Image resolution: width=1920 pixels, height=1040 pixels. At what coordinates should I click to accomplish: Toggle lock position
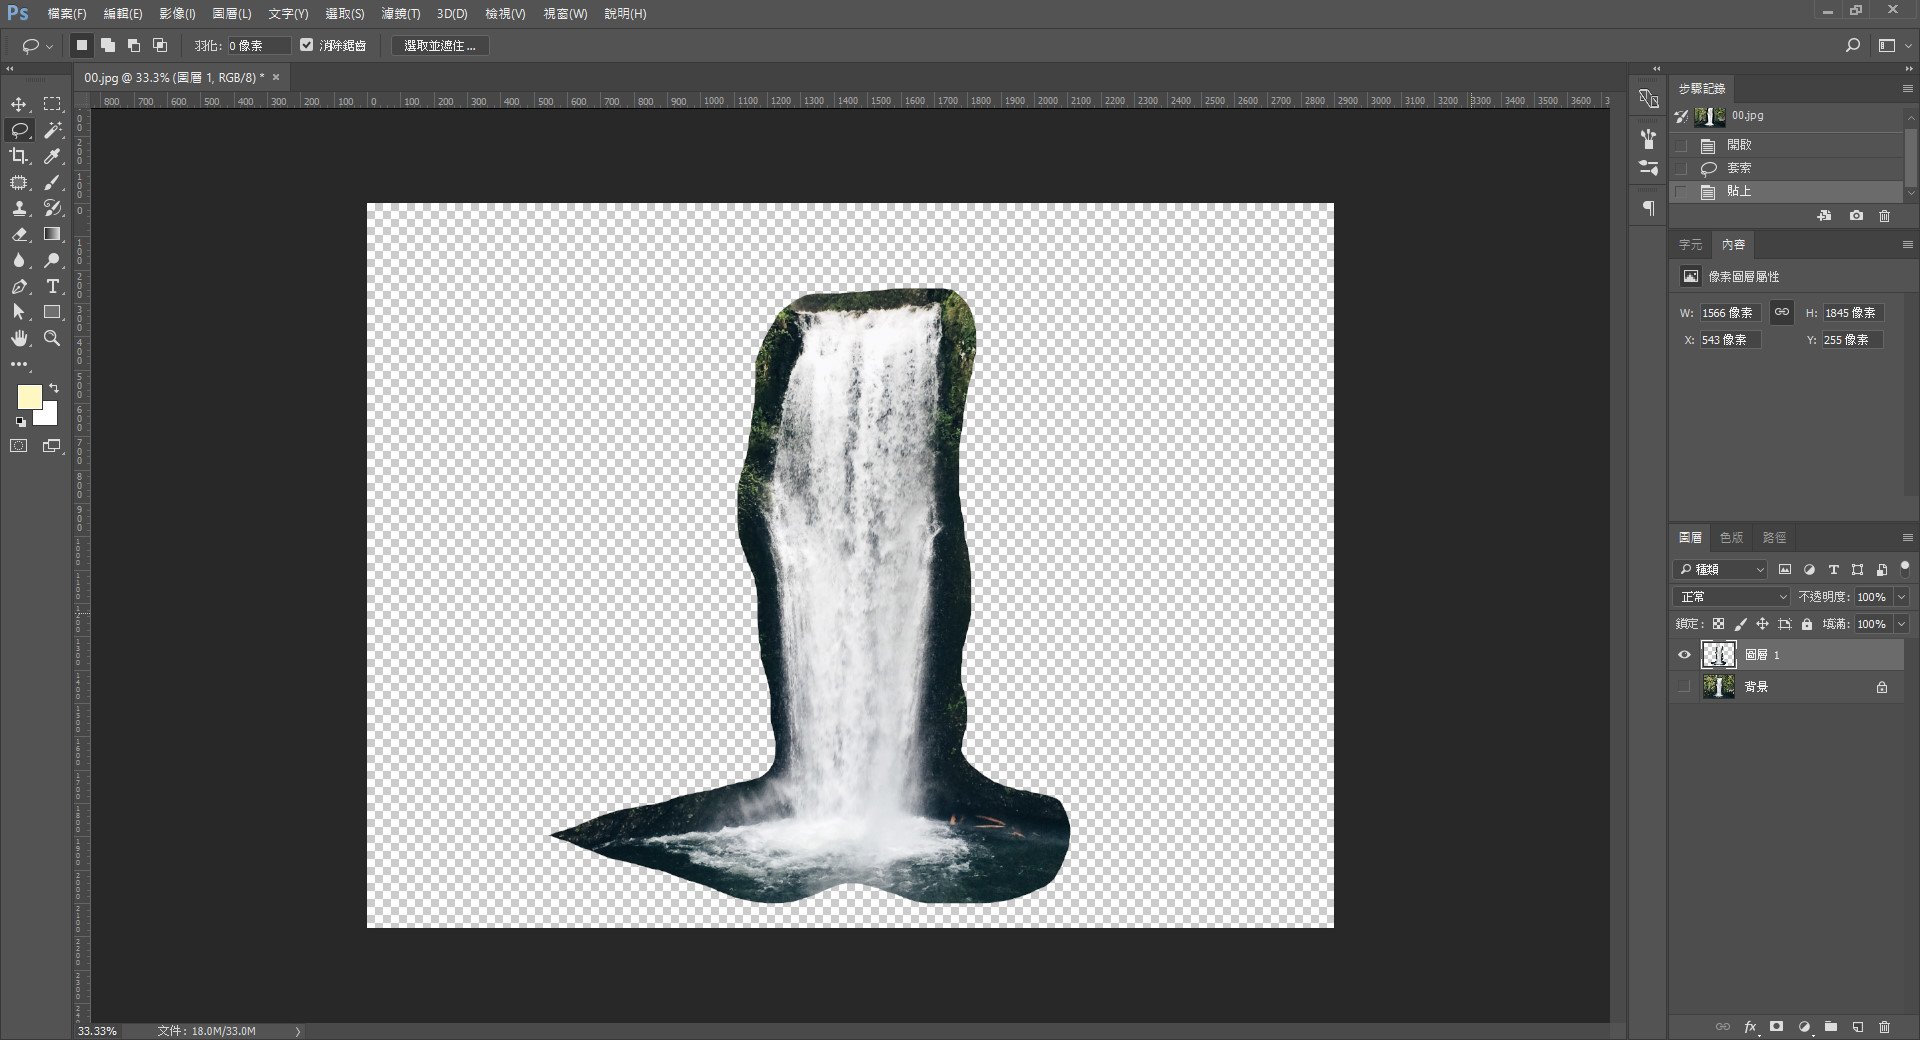click(x=1762, y=624)
